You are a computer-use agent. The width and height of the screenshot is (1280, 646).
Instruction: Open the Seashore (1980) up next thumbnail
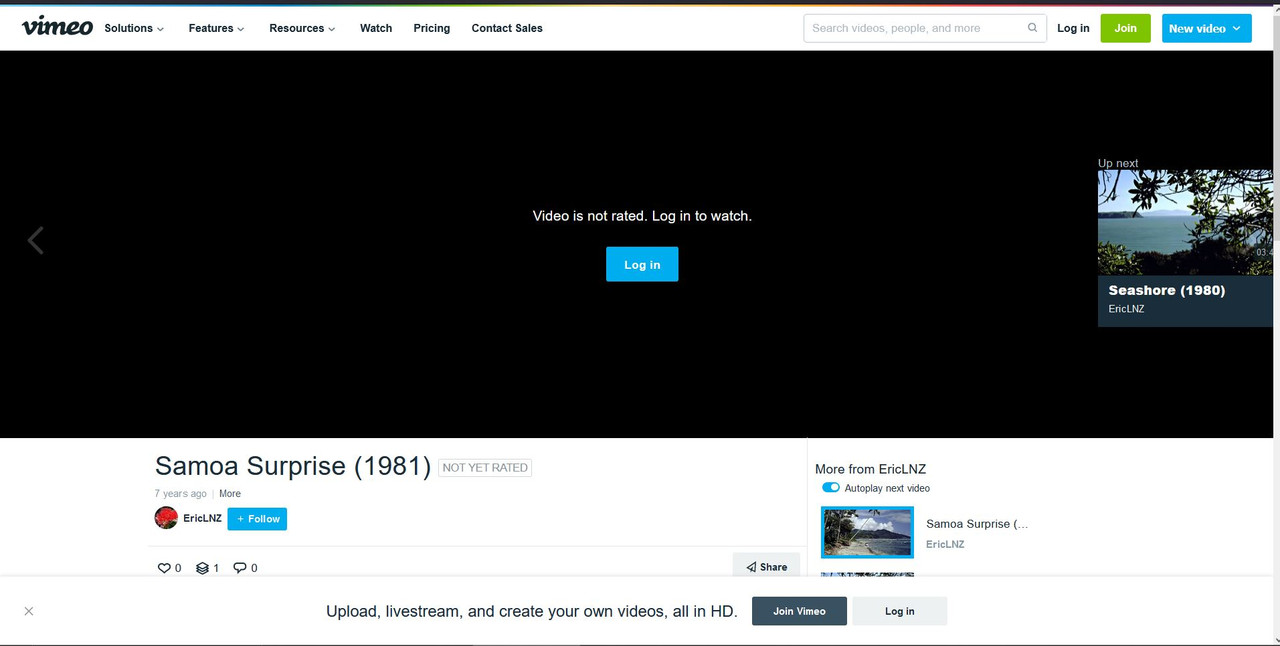pyautogui.click(x=1185, y=222)
